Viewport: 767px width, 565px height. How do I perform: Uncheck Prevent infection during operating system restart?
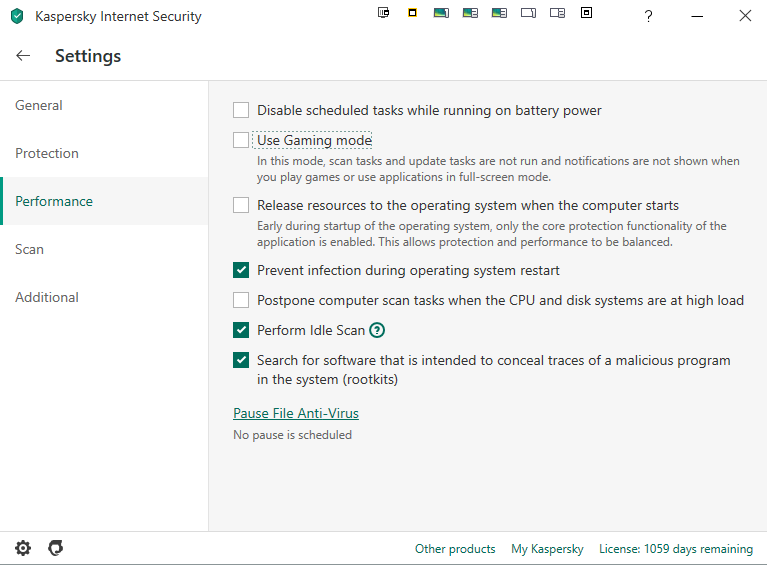click(241, 270)
